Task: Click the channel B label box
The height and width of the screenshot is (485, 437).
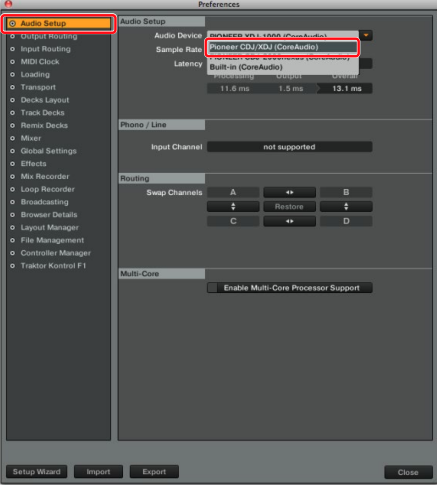Action: [x=346, y=192]
